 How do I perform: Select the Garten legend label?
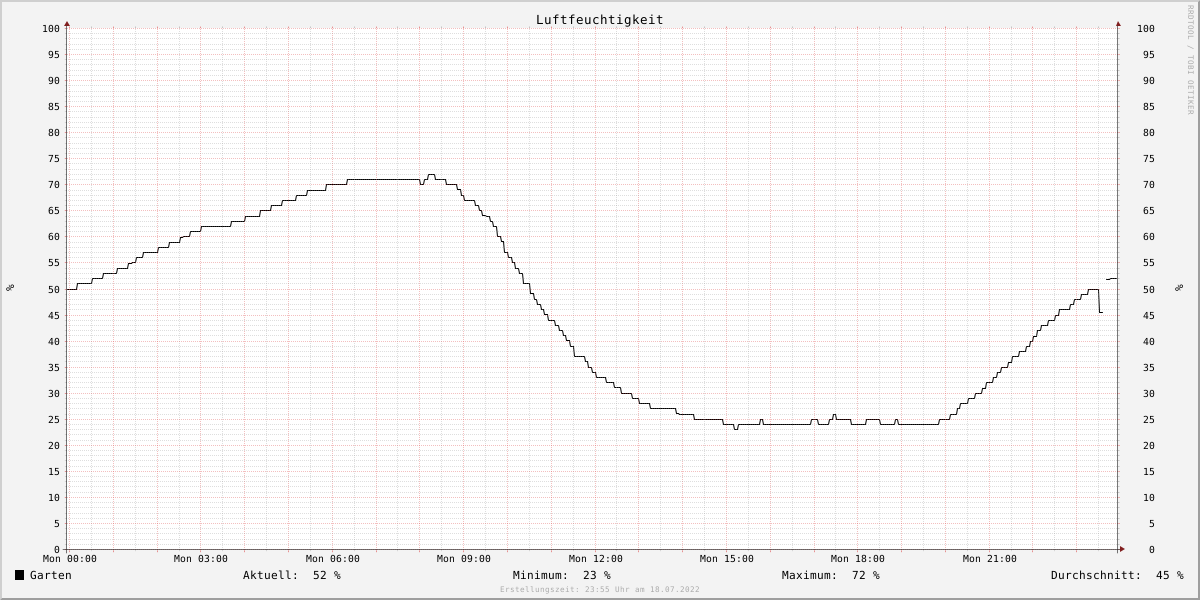coord(51,575)
